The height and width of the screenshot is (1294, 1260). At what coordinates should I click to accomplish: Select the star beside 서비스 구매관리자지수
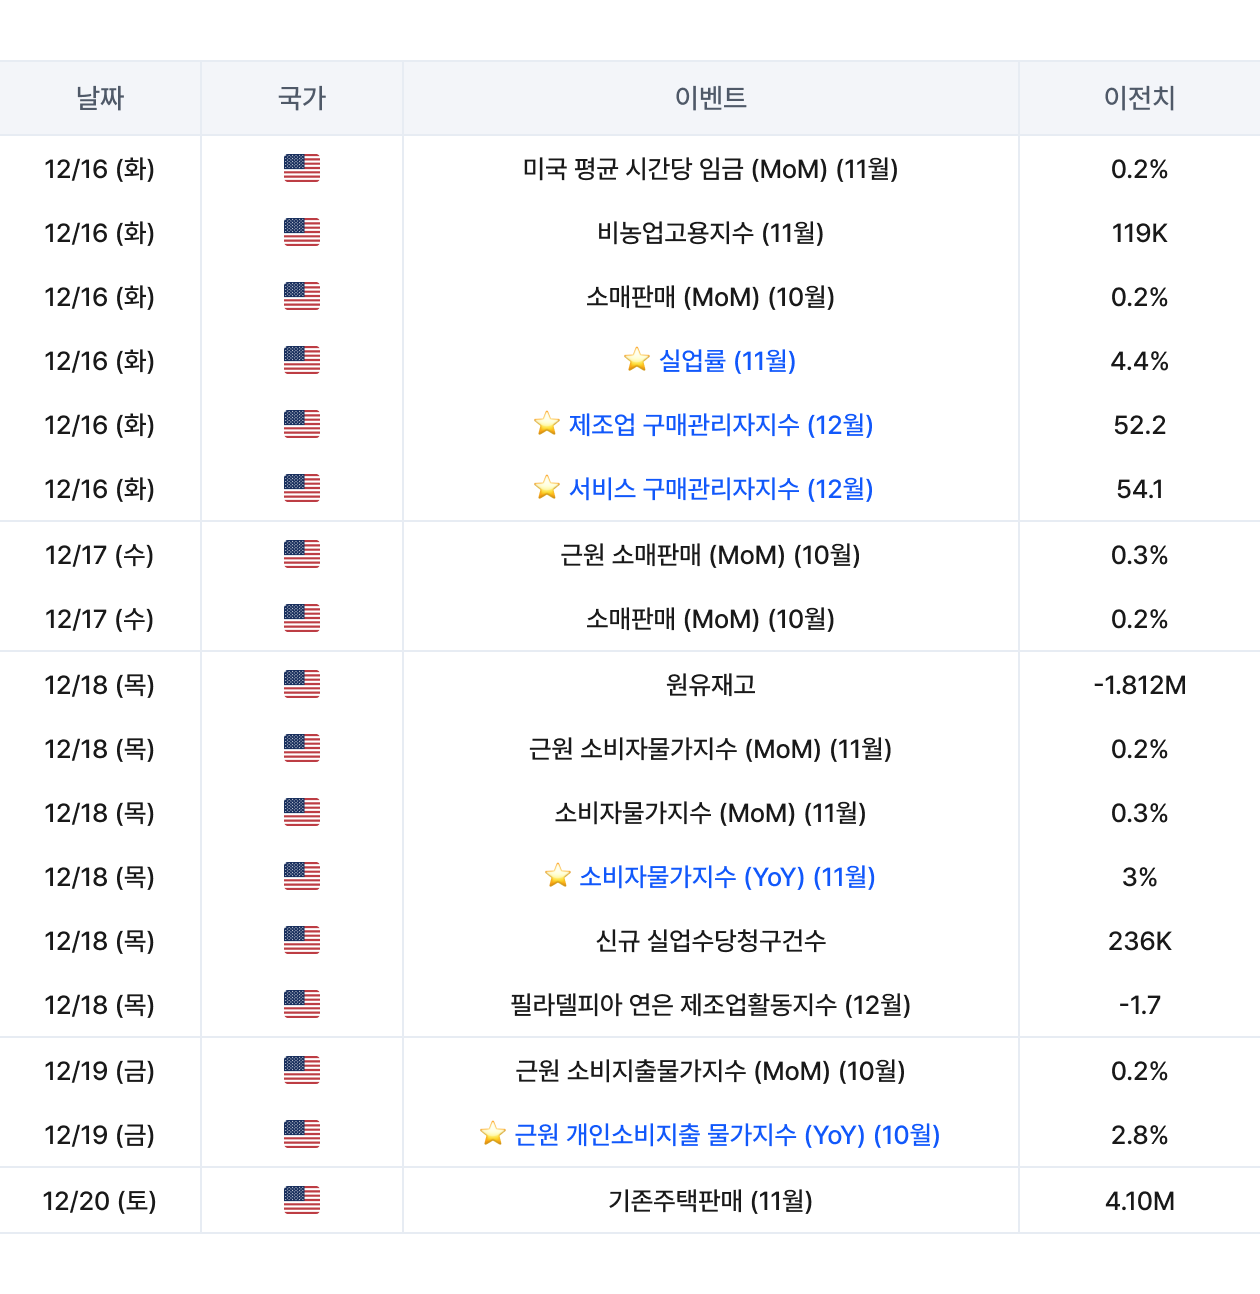(546, 488)
